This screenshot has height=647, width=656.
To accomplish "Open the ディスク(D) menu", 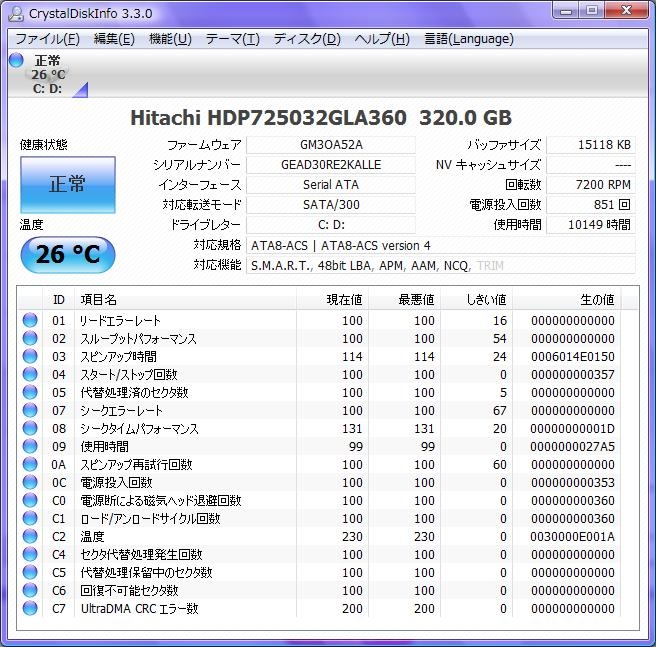I will pyautogui.click(x=307, y=39).
